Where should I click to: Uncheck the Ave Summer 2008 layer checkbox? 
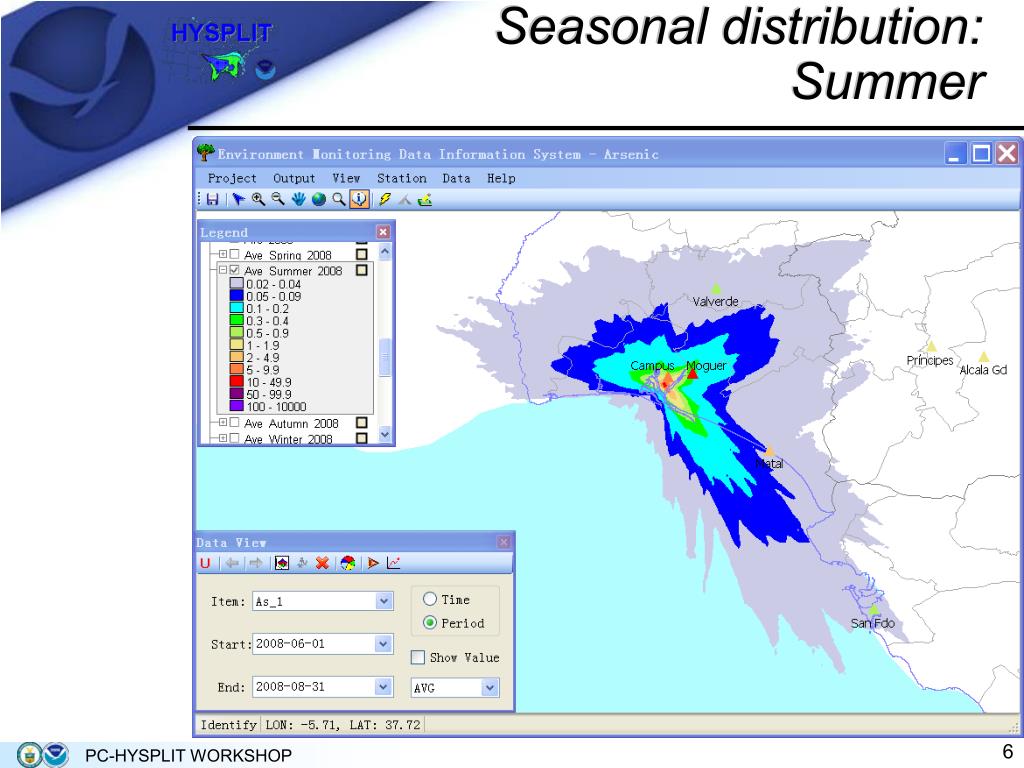pyautogui.click(x=234, y=270)
